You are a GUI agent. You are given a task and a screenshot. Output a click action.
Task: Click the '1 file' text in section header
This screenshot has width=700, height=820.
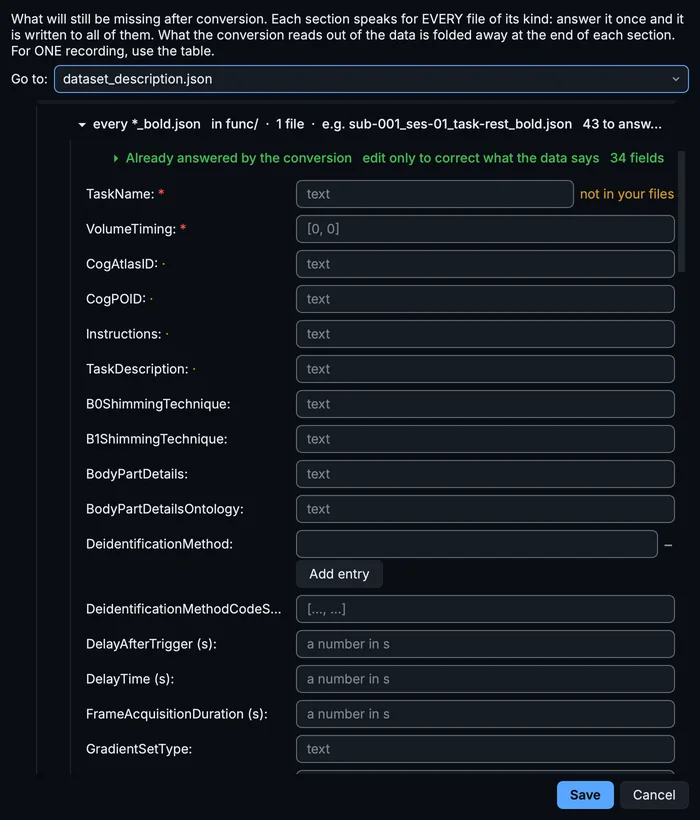click(x=290, y=124)
